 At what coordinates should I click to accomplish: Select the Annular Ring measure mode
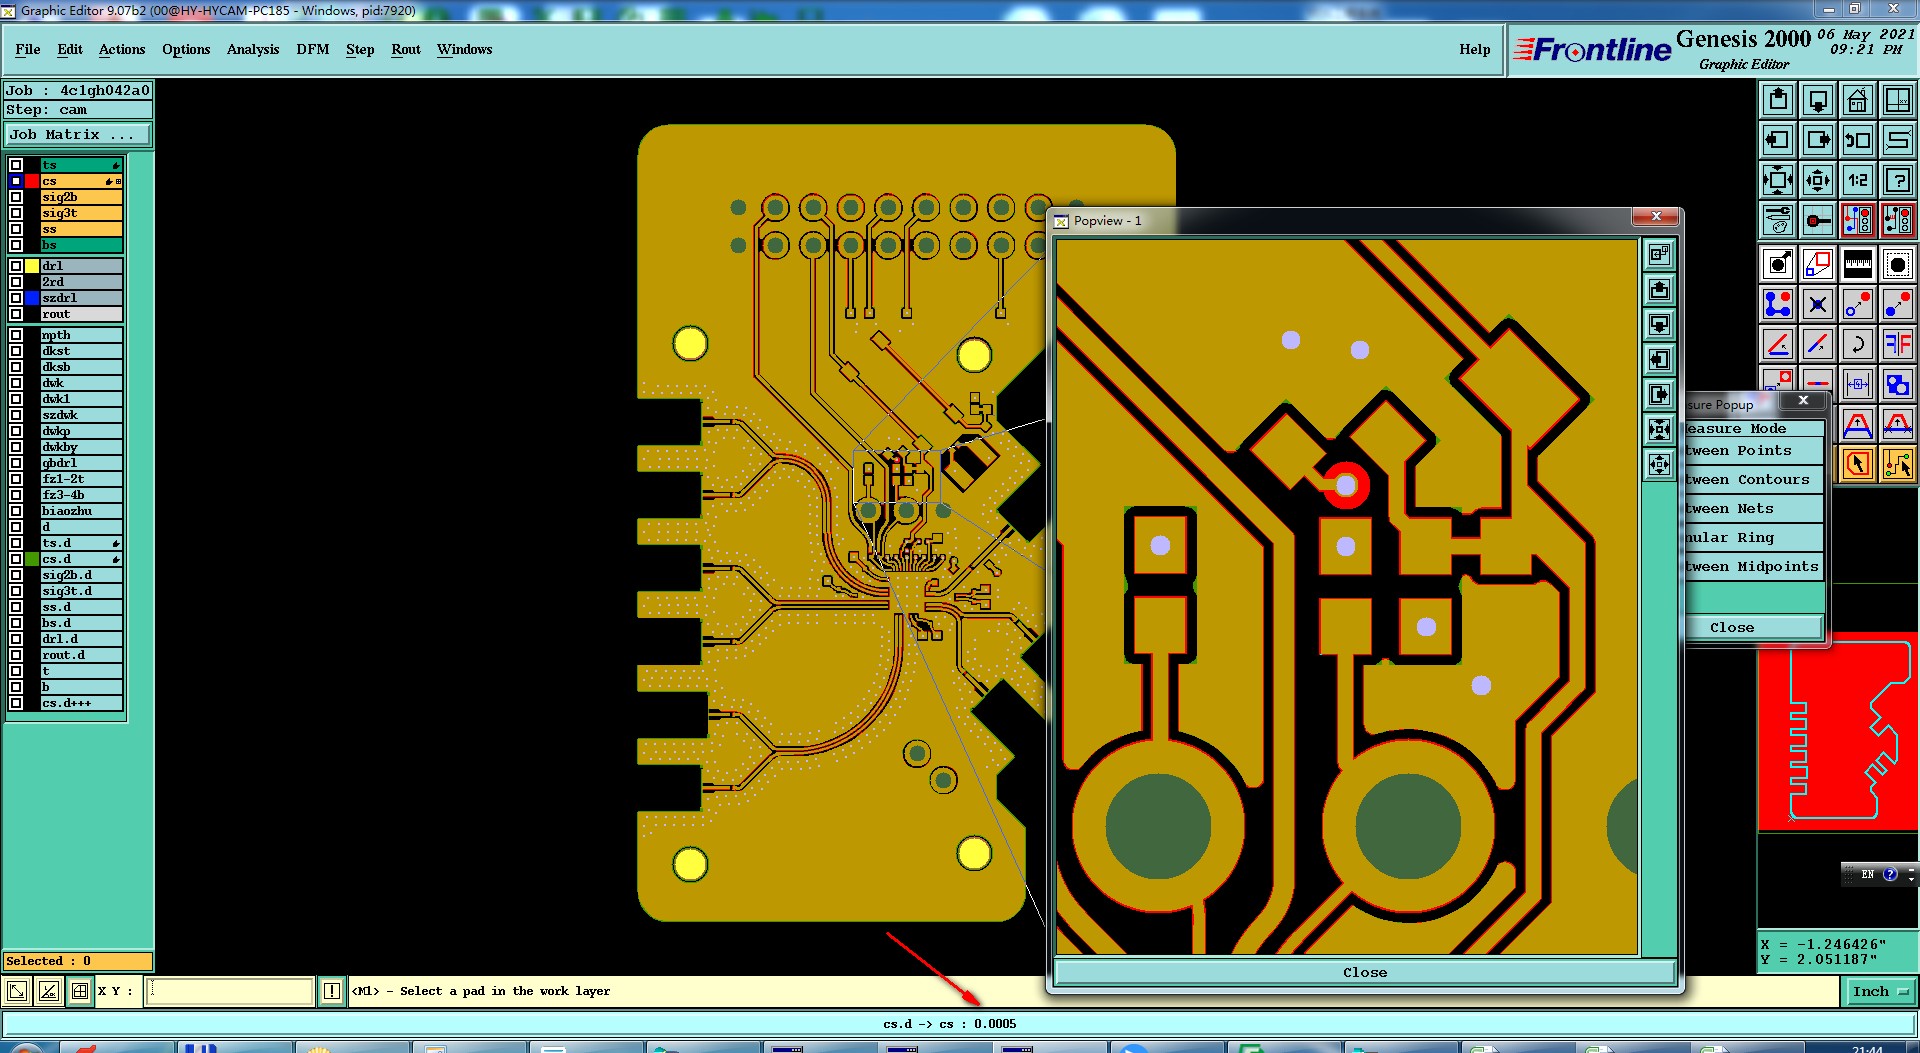point(1753,537)
